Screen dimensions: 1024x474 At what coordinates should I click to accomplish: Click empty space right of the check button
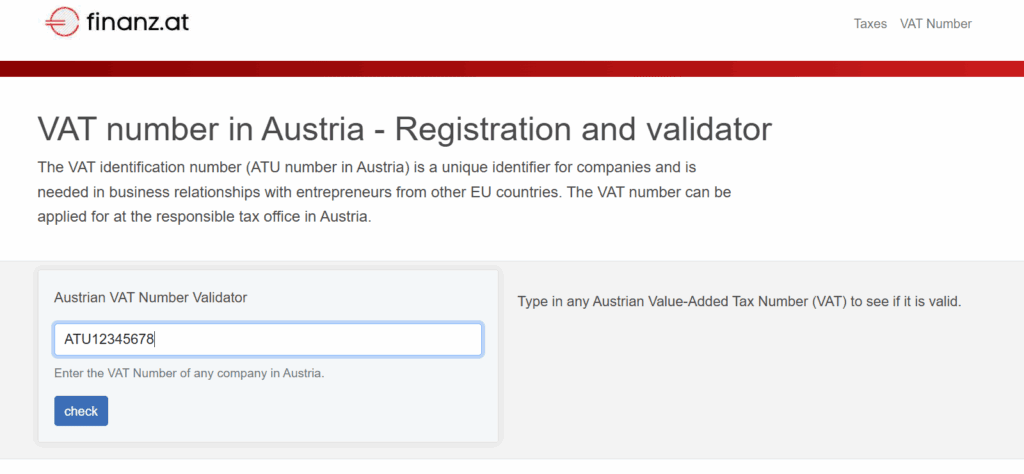pos(300,411)
